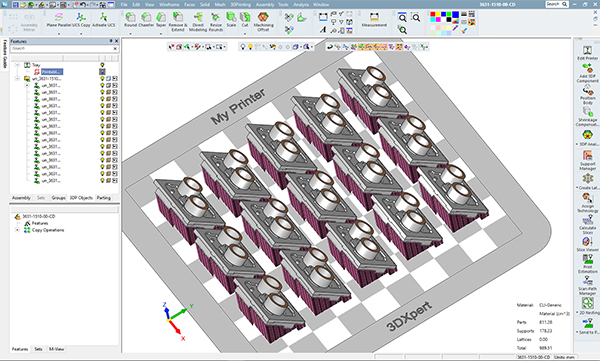
Task: Open the Slice Viewer
Action: [587, 244]
